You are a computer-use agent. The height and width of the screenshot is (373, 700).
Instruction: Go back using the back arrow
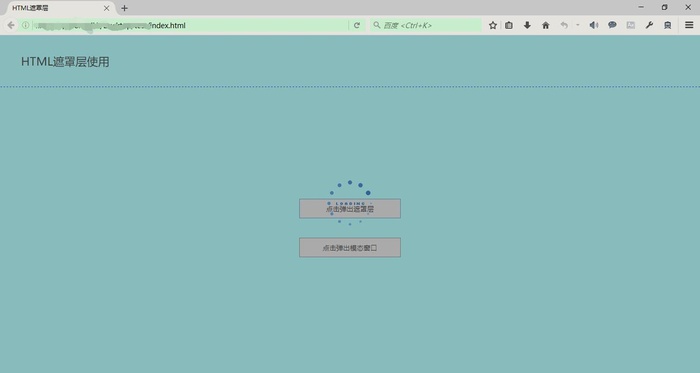(x=11, y=25)
